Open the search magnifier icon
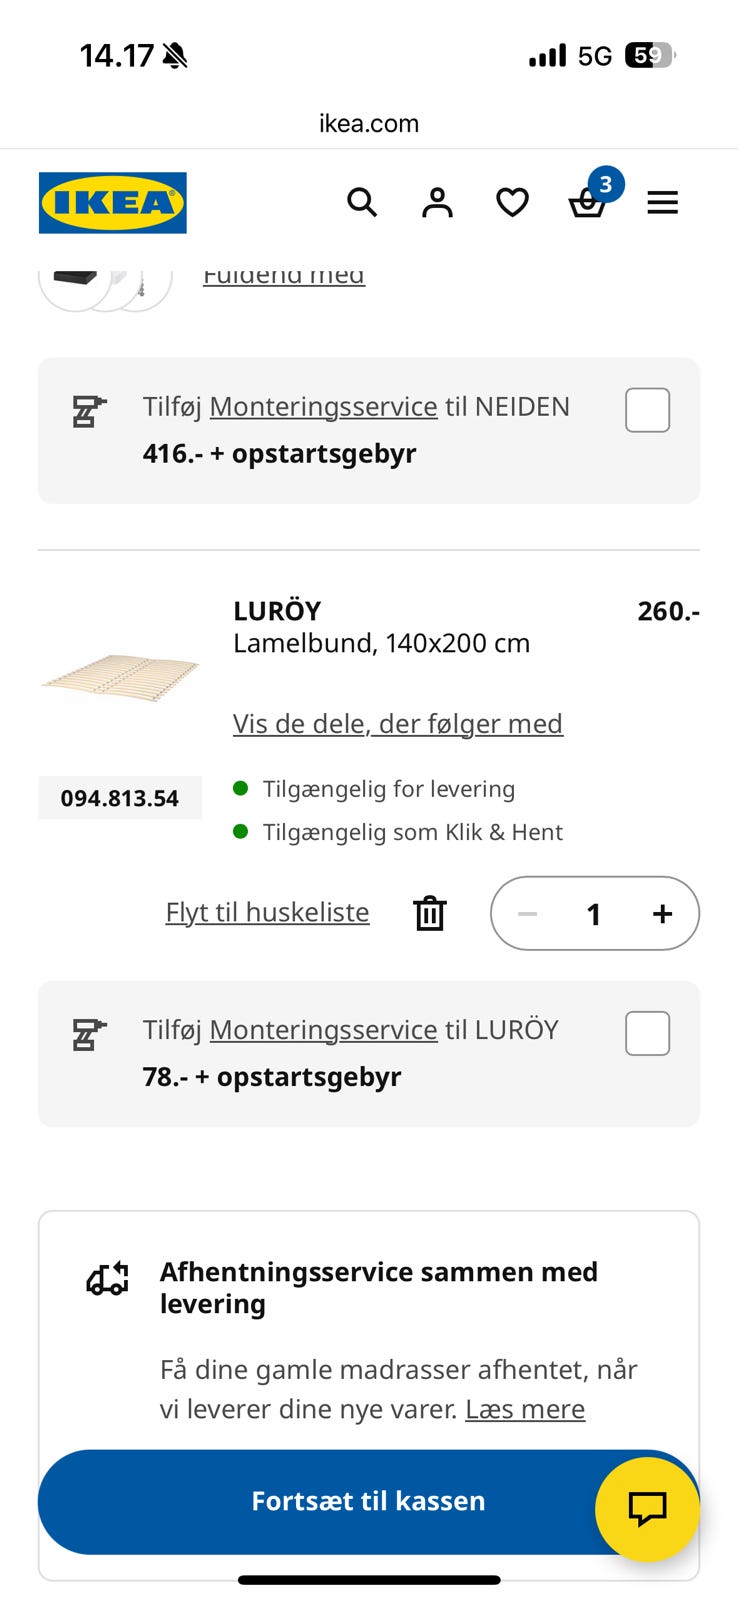The width and height of the screenshot is (738, 1600). tap(362, 203)
